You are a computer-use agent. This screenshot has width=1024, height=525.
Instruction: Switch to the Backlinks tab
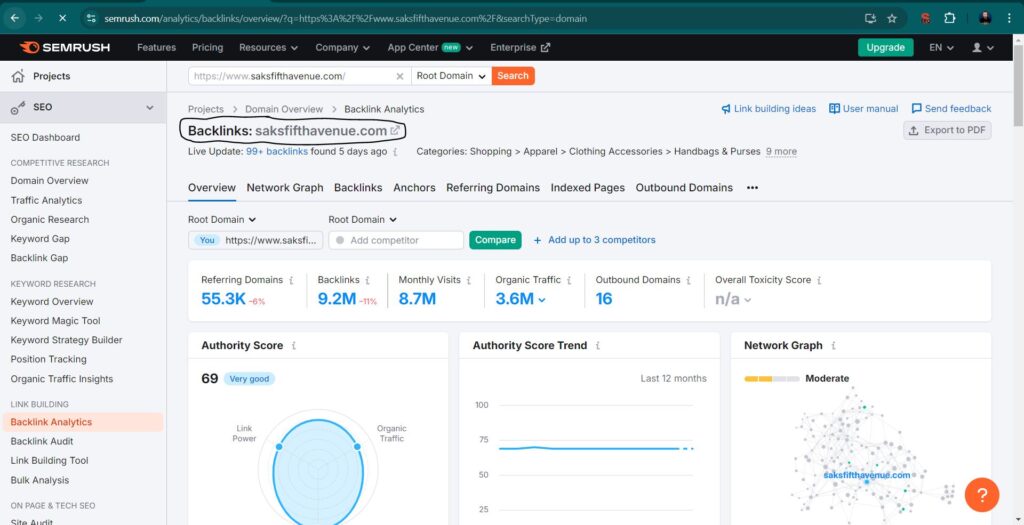pos(358,188)
